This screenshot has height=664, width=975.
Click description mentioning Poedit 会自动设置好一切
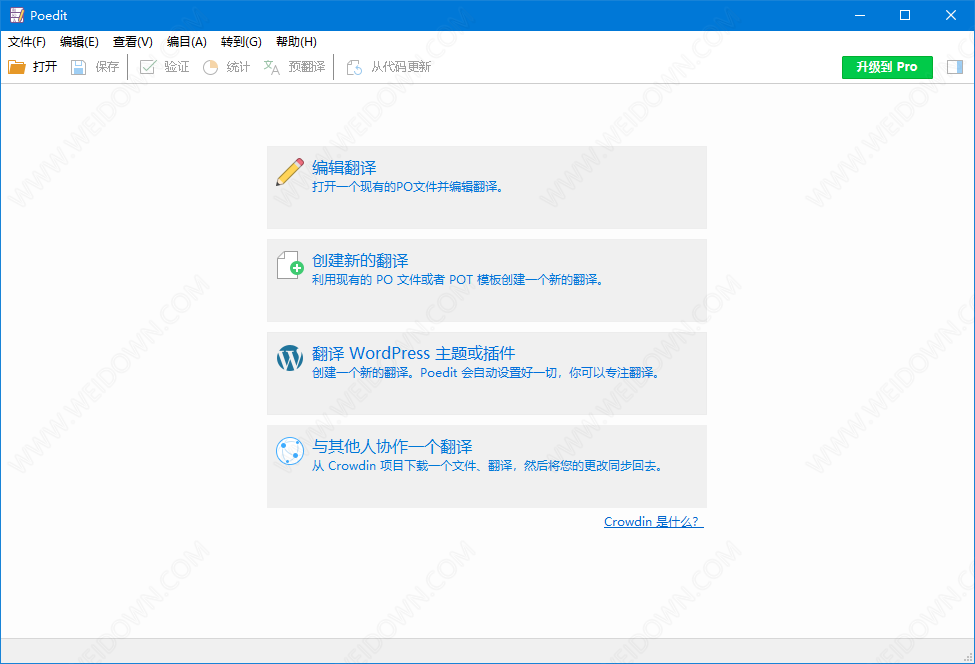click(x=485, y=373)
